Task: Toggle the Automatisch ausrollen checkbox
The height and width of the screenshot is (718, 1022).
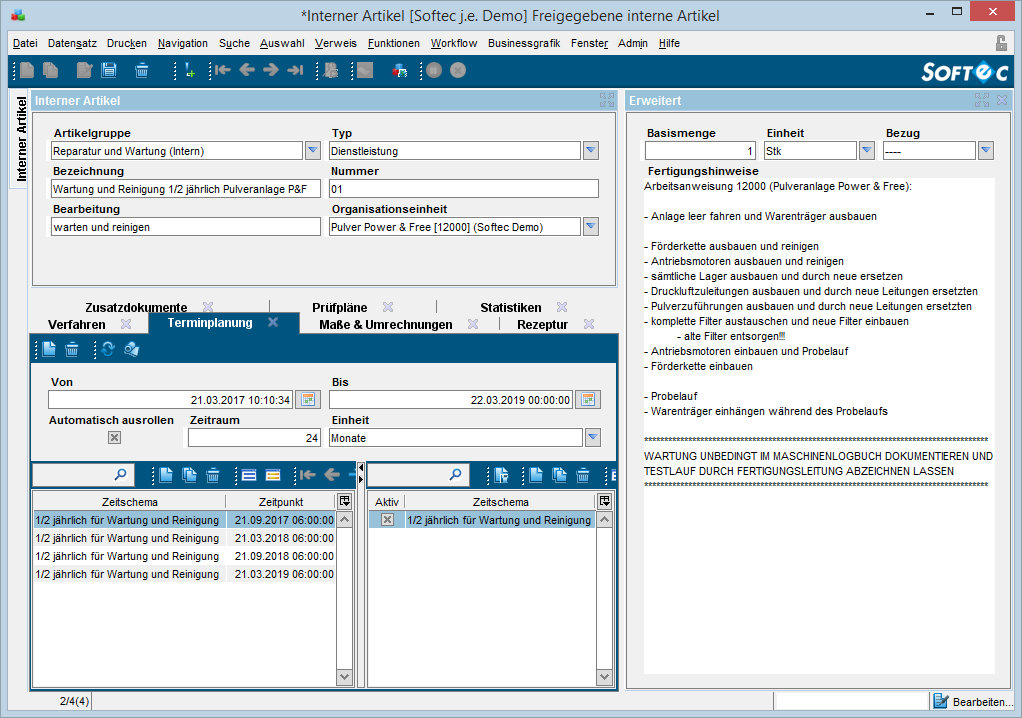Action: 114,438
